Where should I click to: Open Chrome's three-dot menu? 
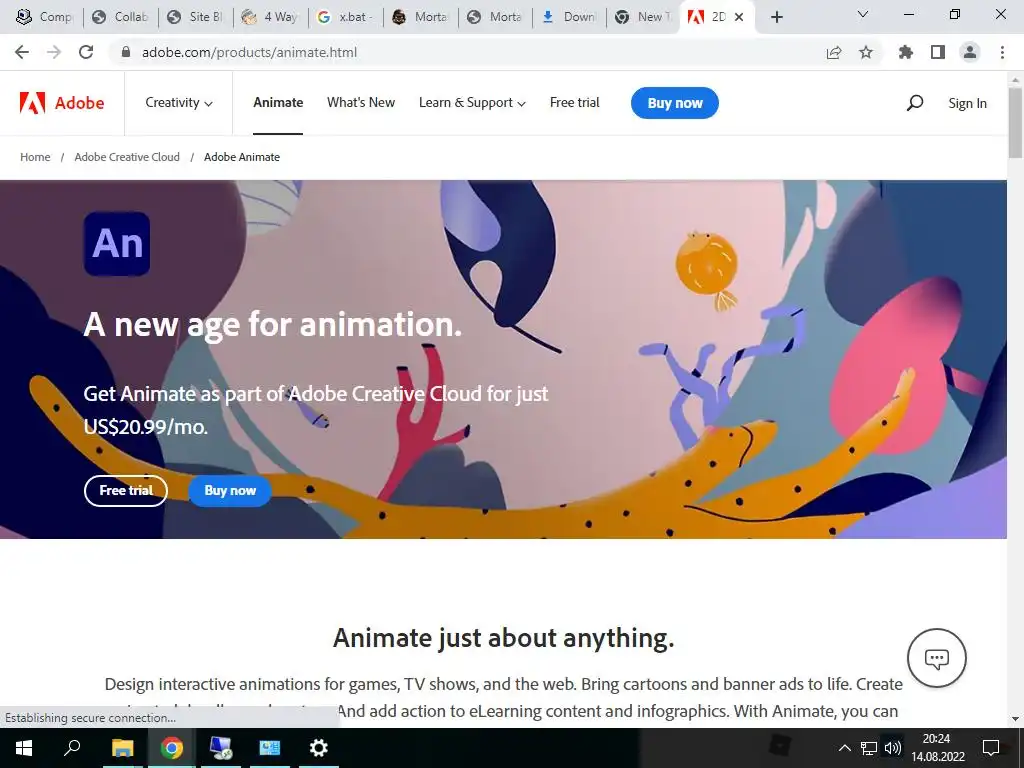click(x=1002, y=52)
